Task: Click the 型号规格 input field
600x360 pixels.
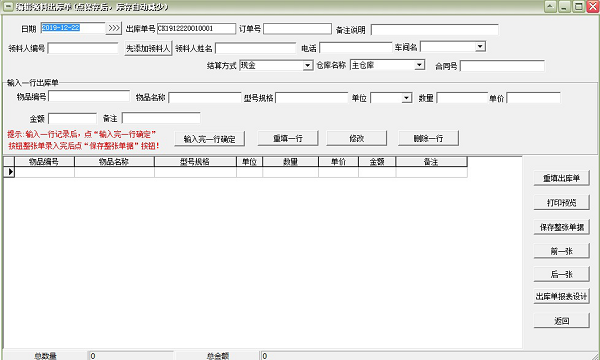Action: (x=311, y=98)
